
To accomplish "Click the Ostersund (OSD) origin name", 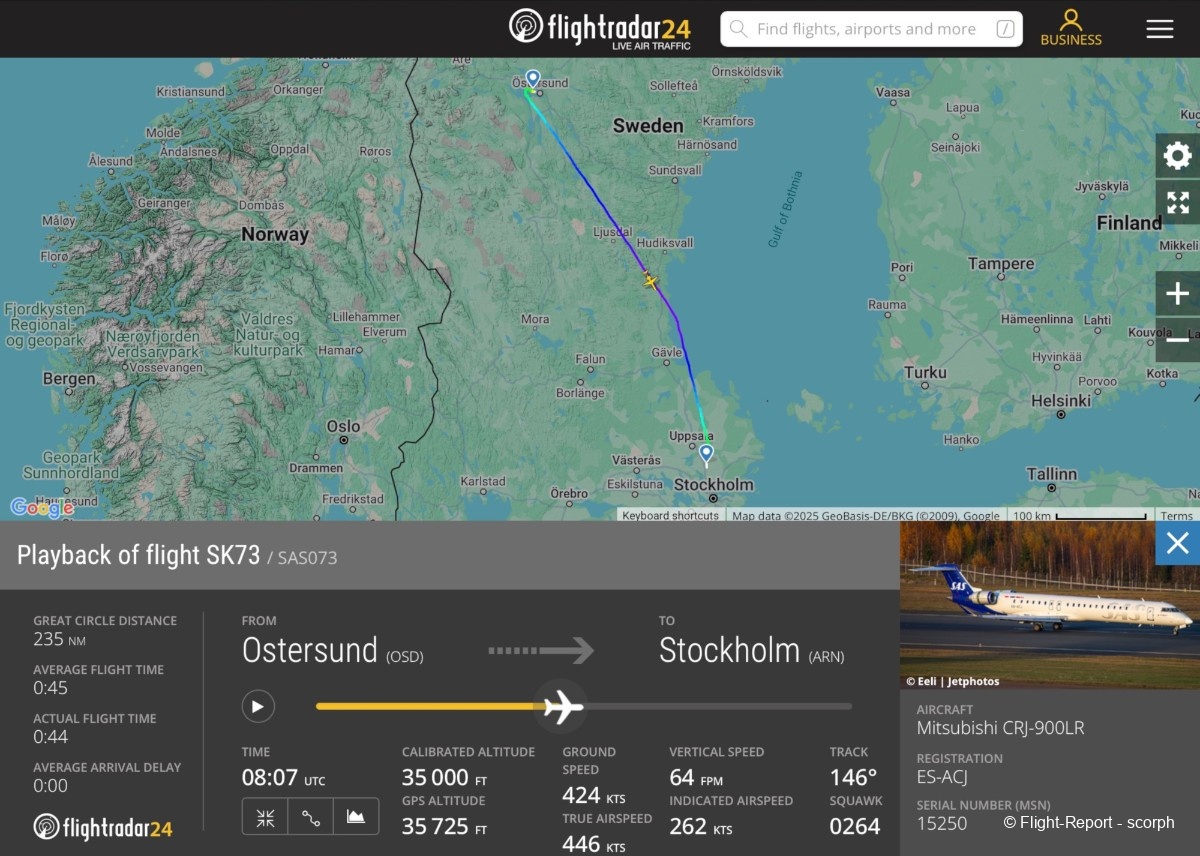I will 333,650.
